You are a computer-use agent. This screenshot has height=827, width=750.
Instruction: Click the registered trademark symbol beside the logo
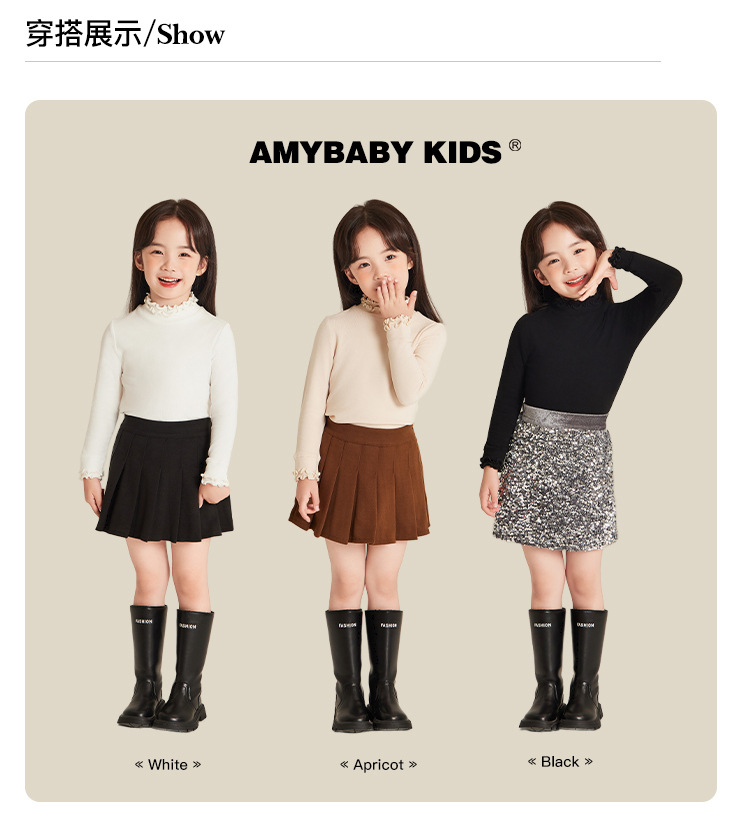[x=515, y=145]
